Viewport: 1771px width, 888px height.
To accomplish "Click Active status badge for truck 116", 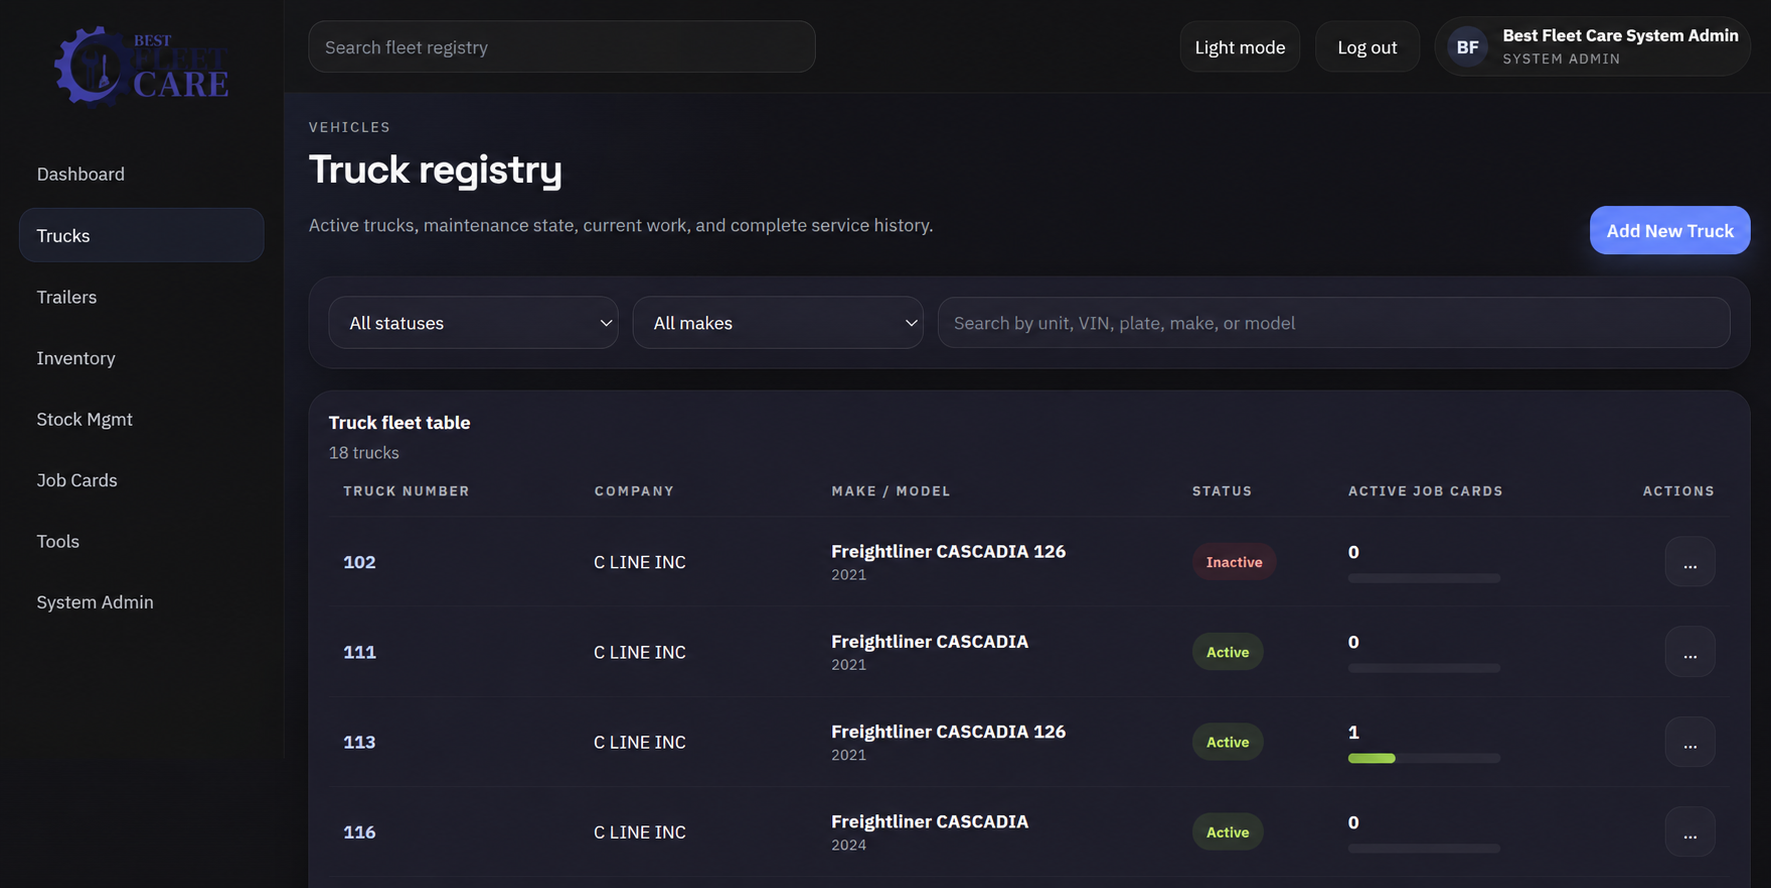I will click(1227, 832).
